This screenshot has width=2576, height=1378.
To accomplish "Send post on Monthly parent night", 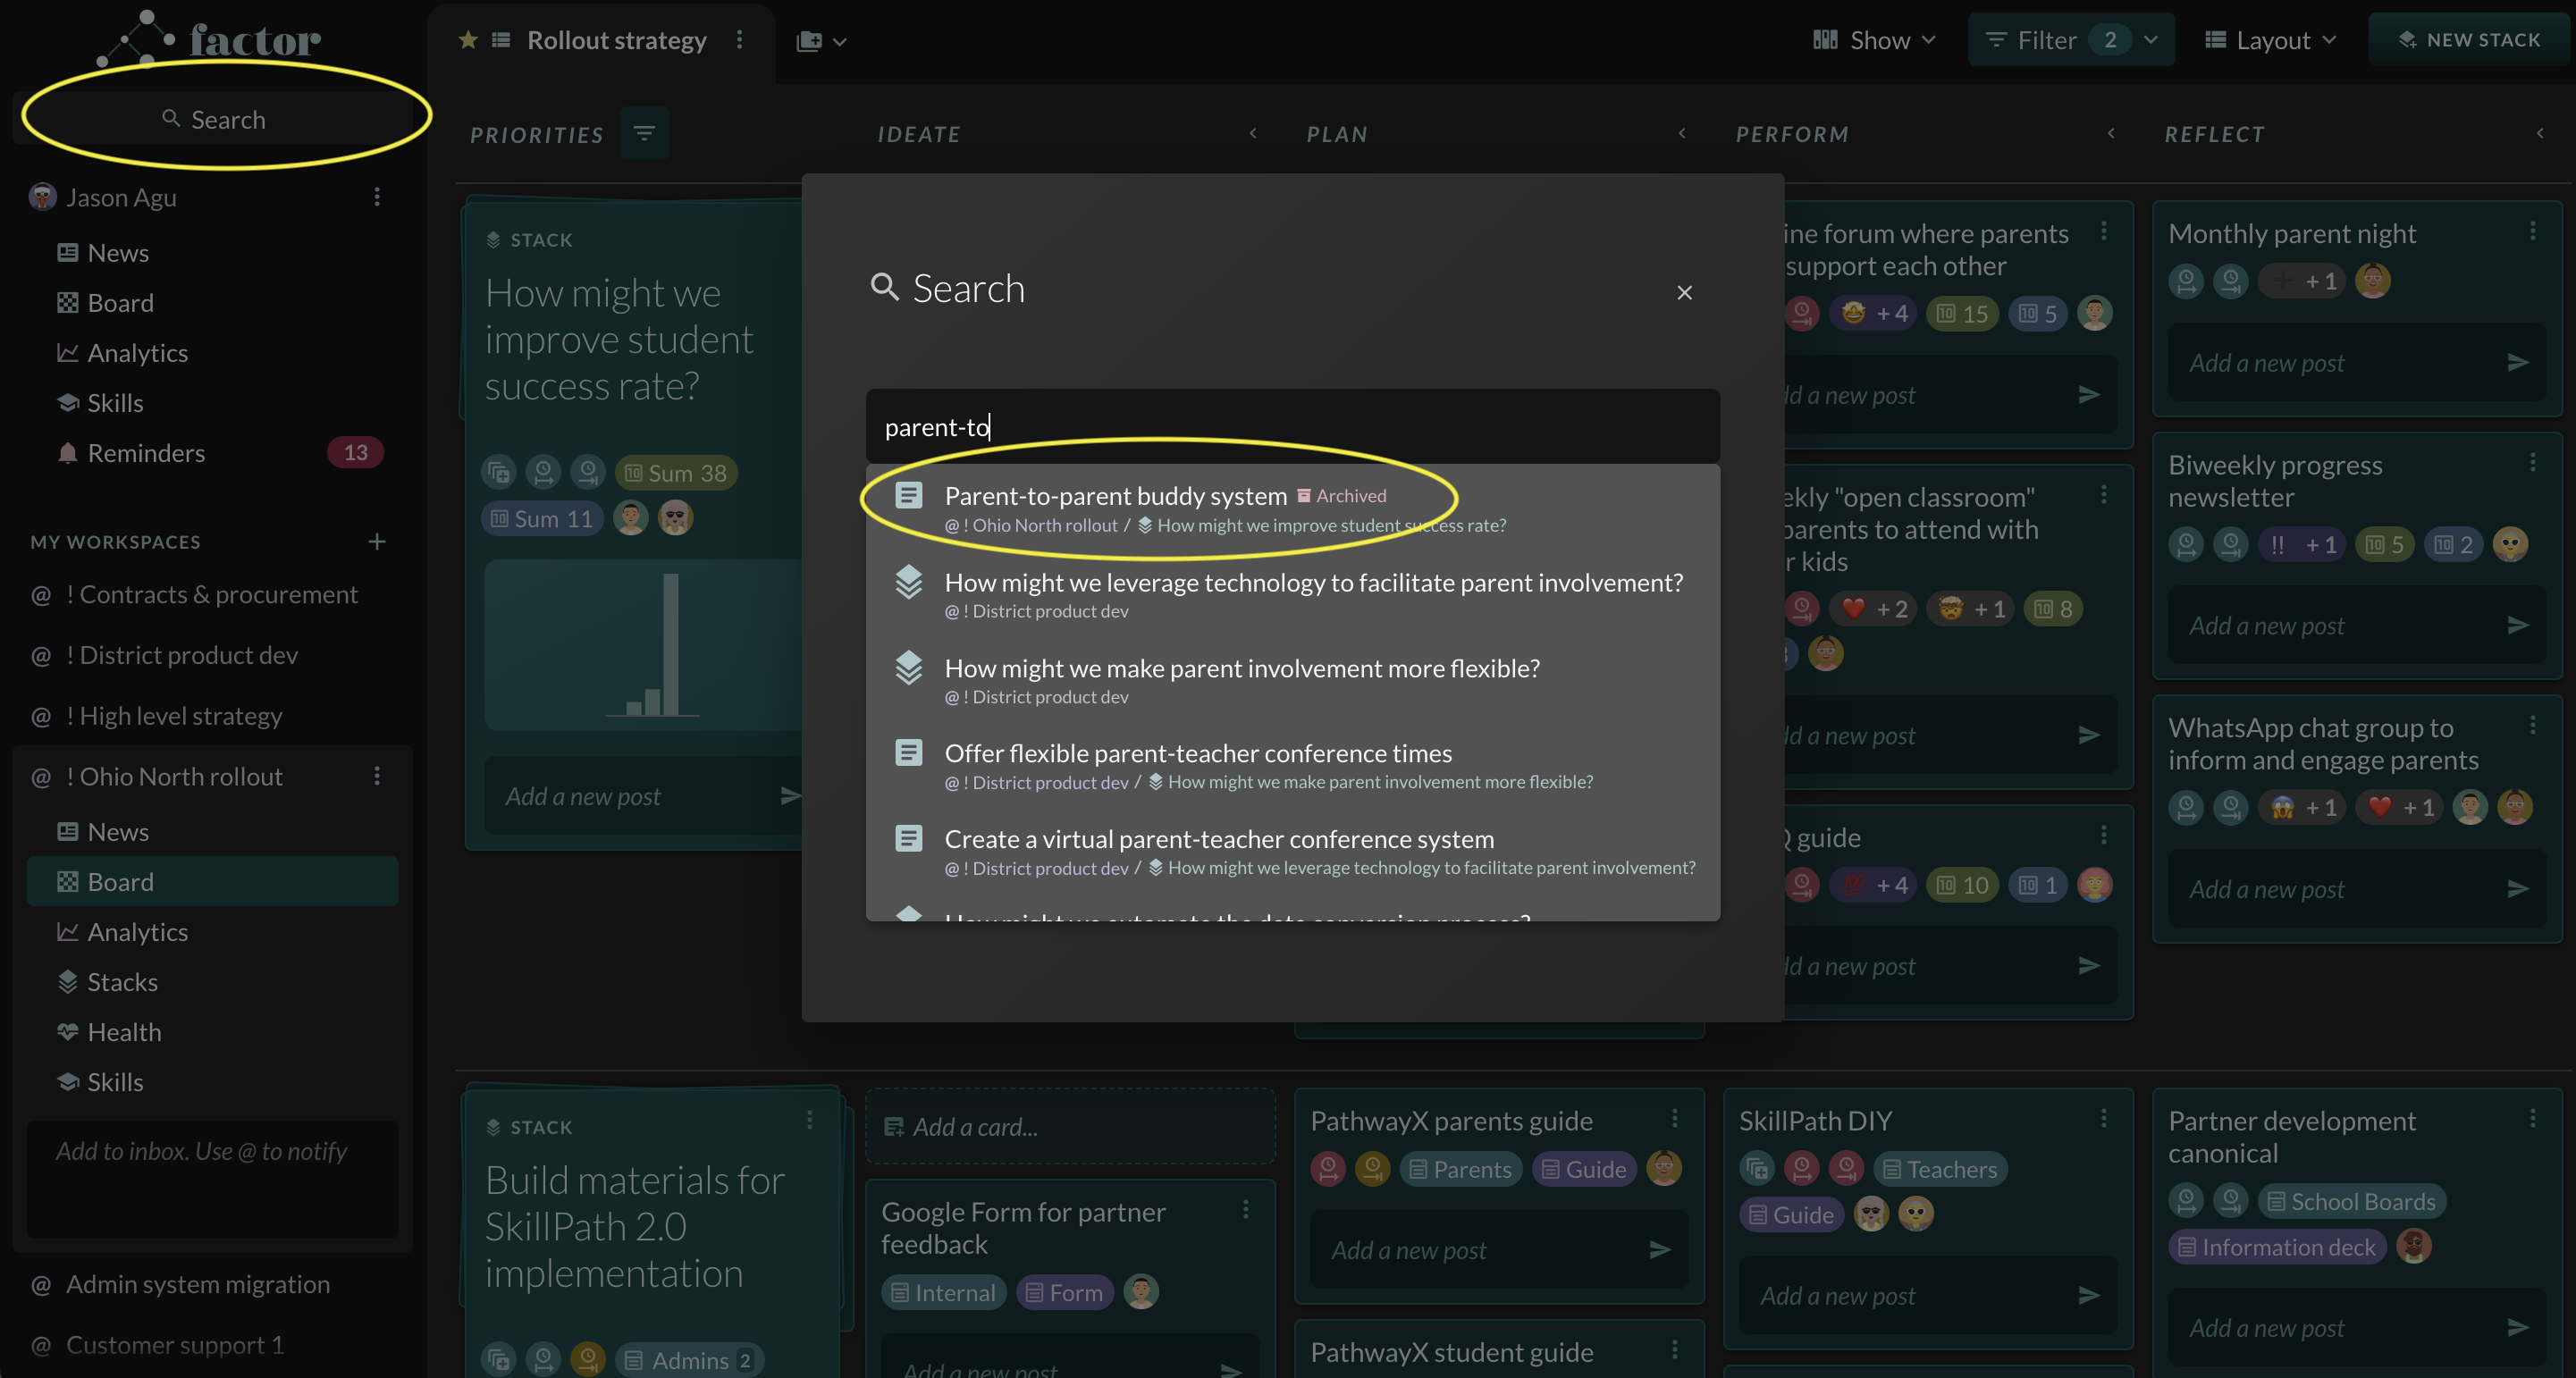I will (2517, 363).
